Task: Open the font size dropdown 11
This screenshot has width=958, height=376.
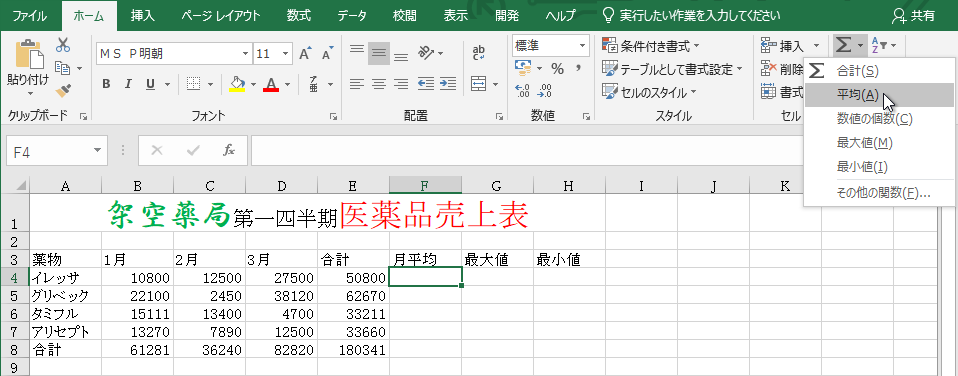Action: (286, 54)
